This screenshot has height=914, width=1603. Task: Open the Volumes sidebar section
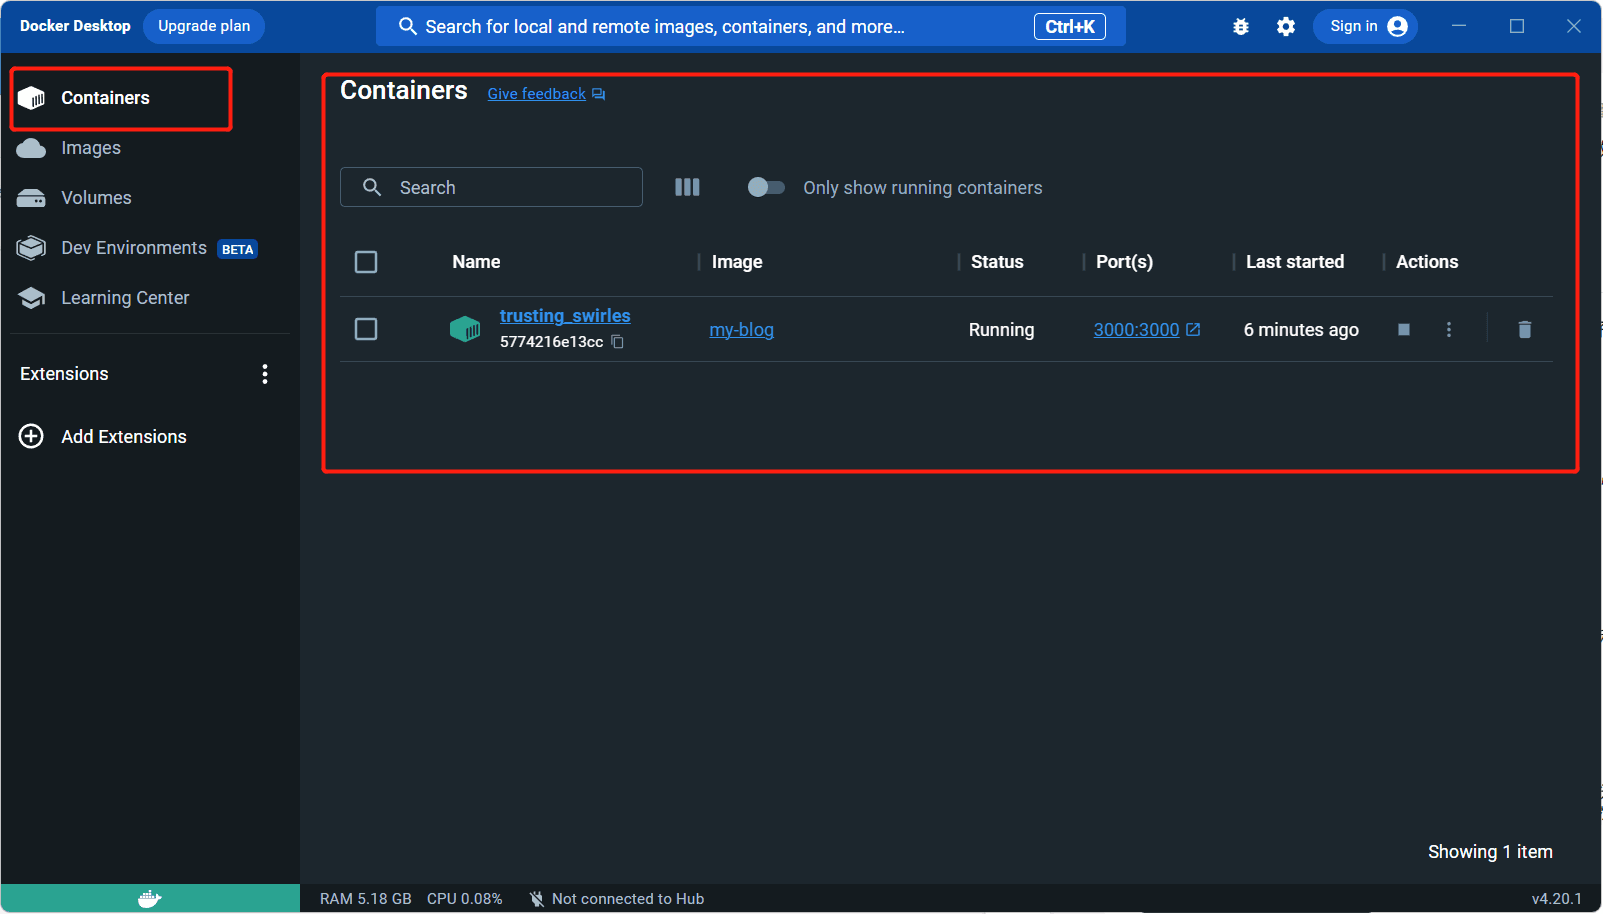[x=150, y=198]
